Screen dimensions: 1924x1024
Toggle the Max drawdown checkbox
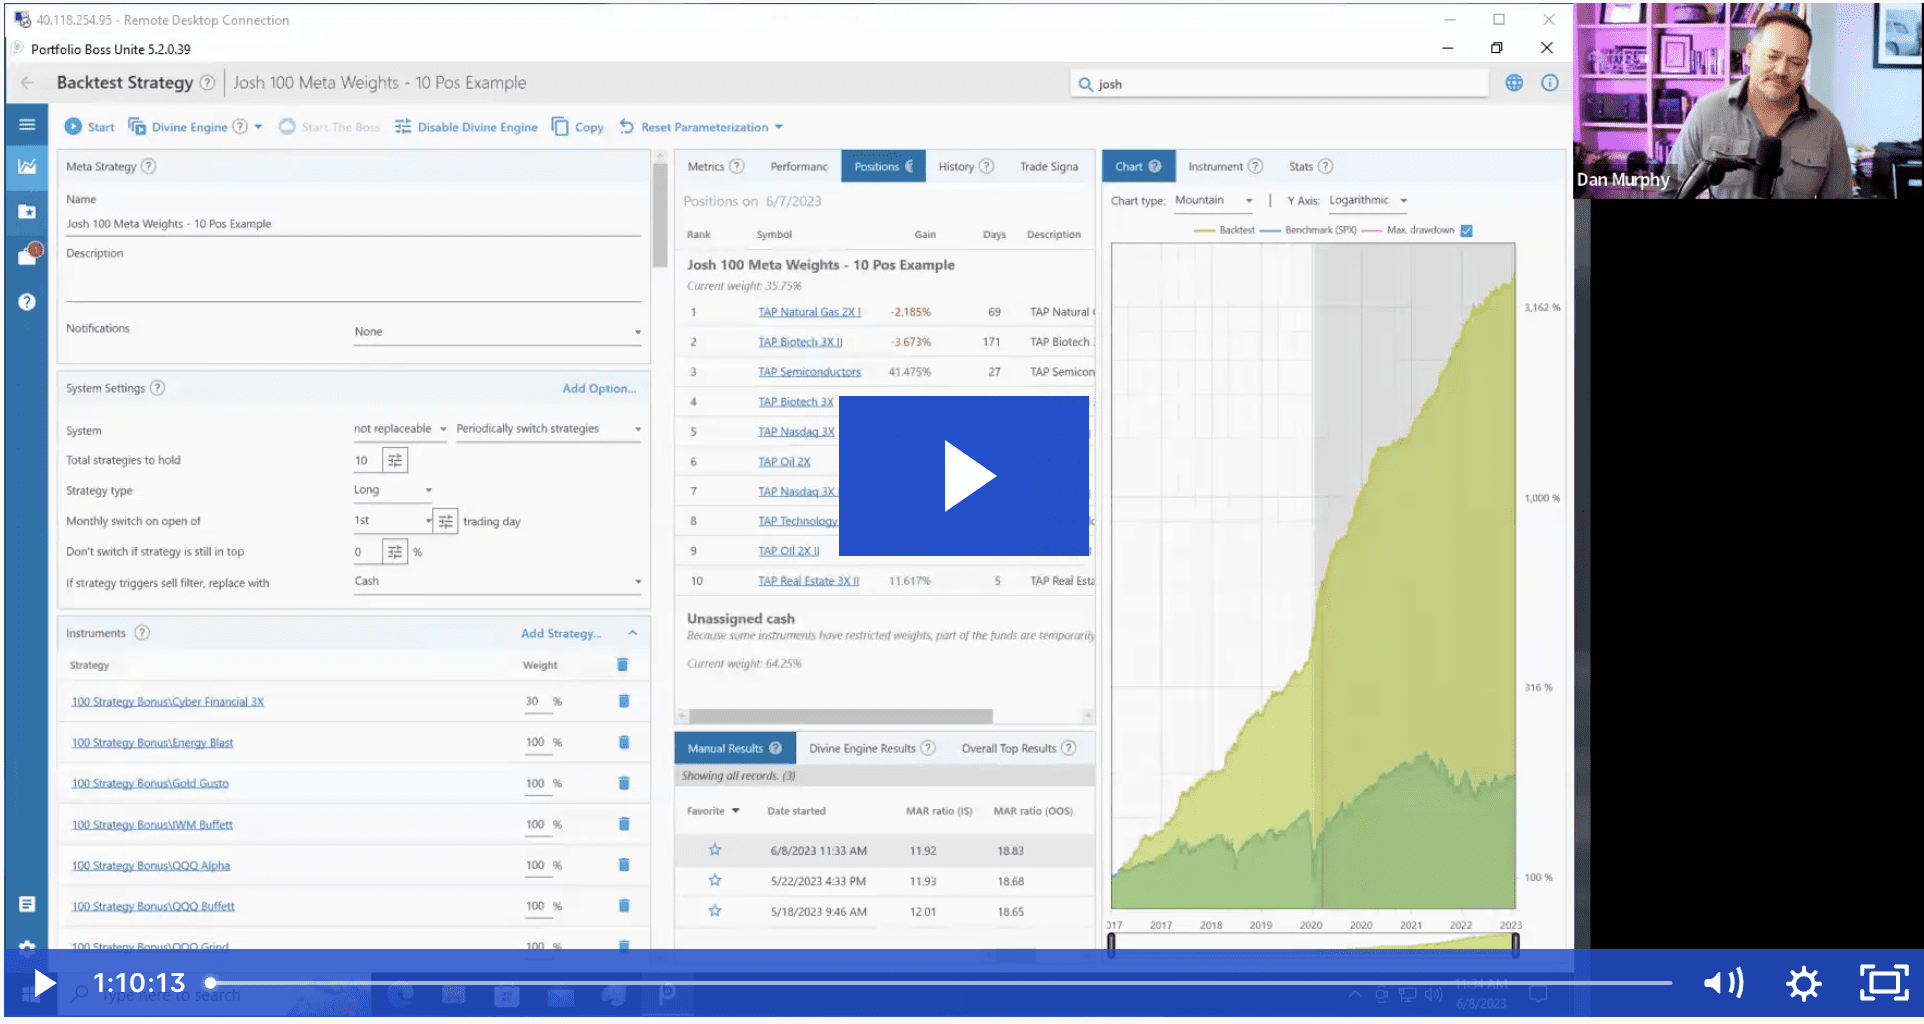point(1466,230)
